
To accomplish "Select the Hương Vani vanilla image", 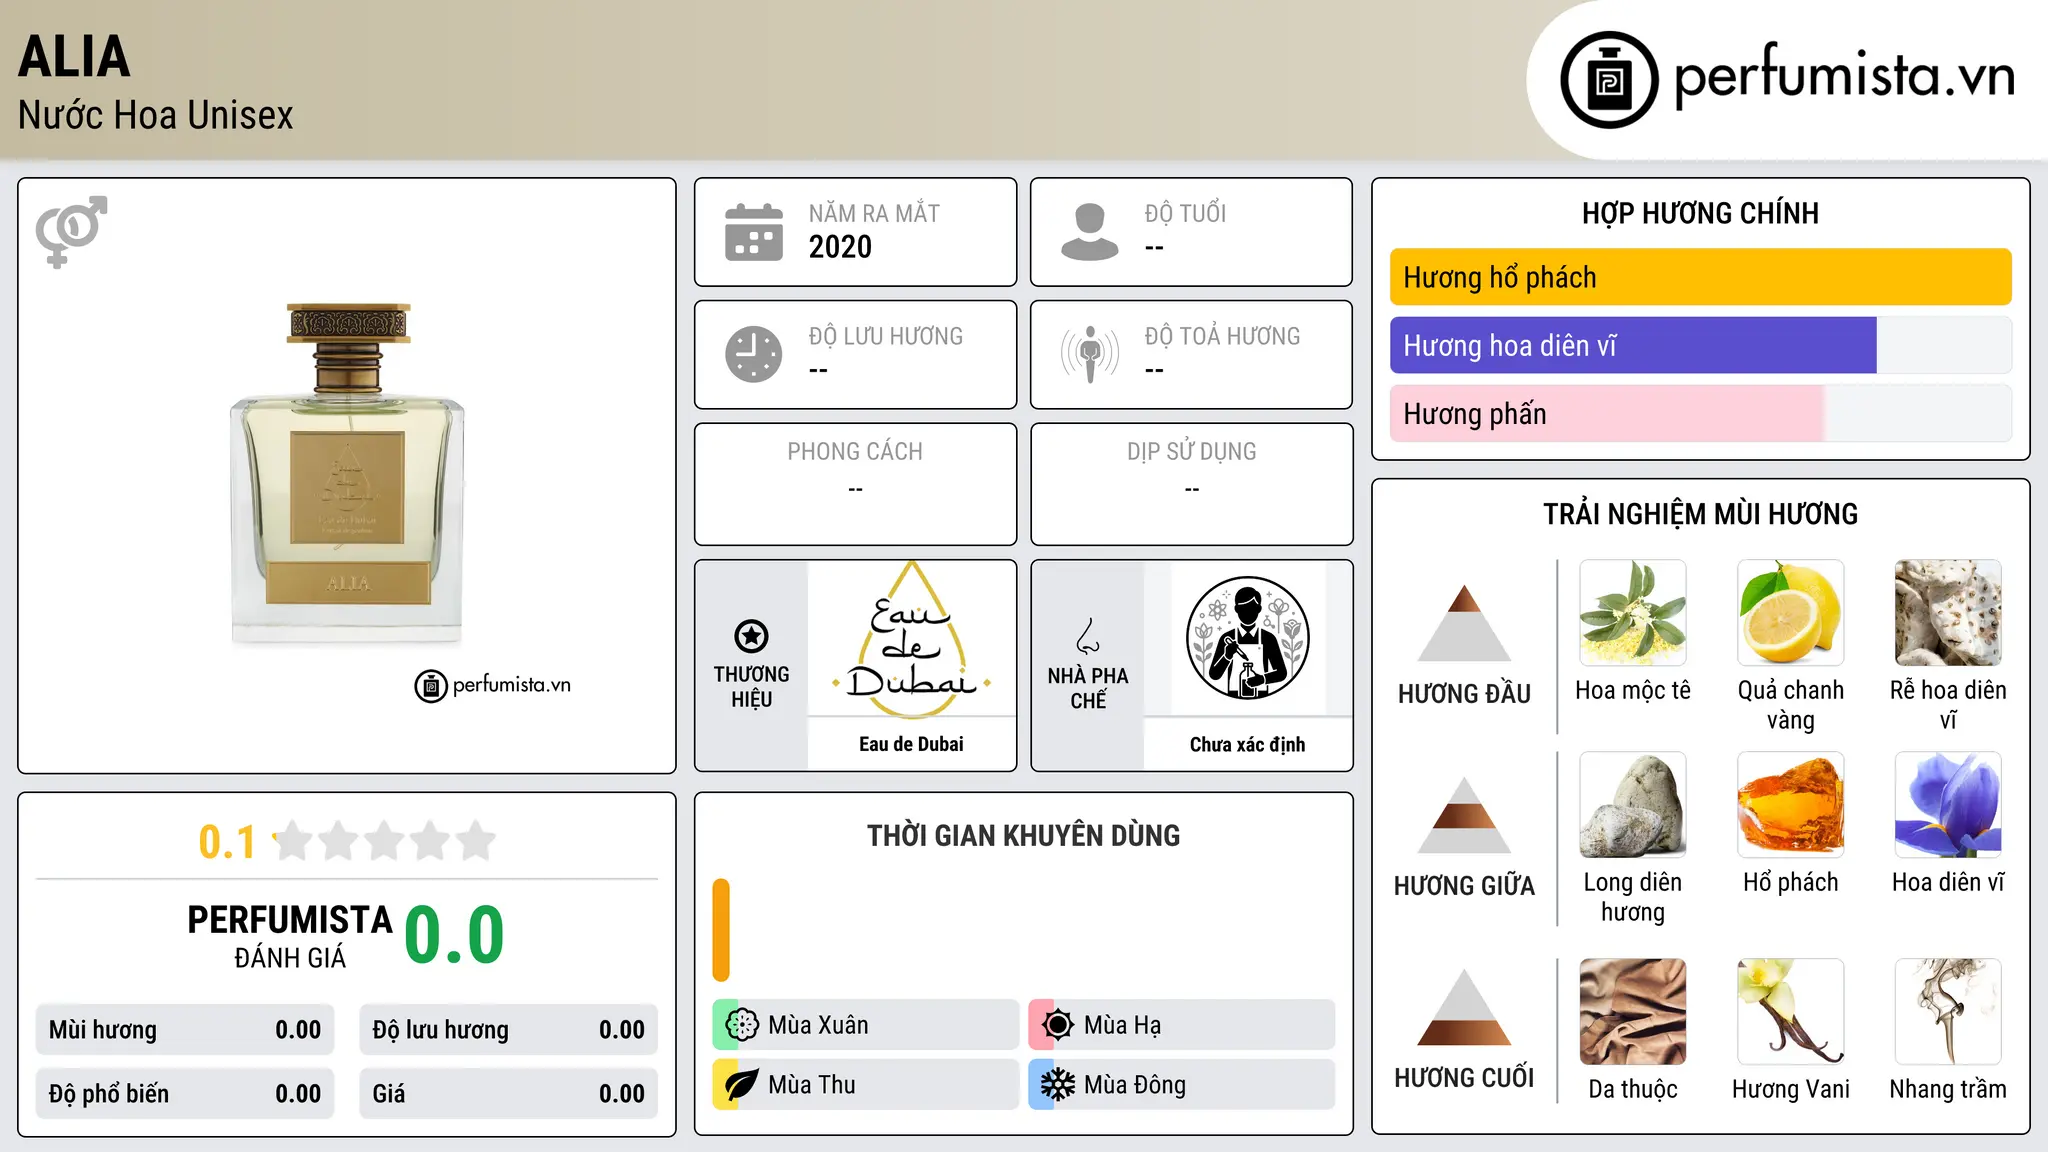I will [1791, 1012].
